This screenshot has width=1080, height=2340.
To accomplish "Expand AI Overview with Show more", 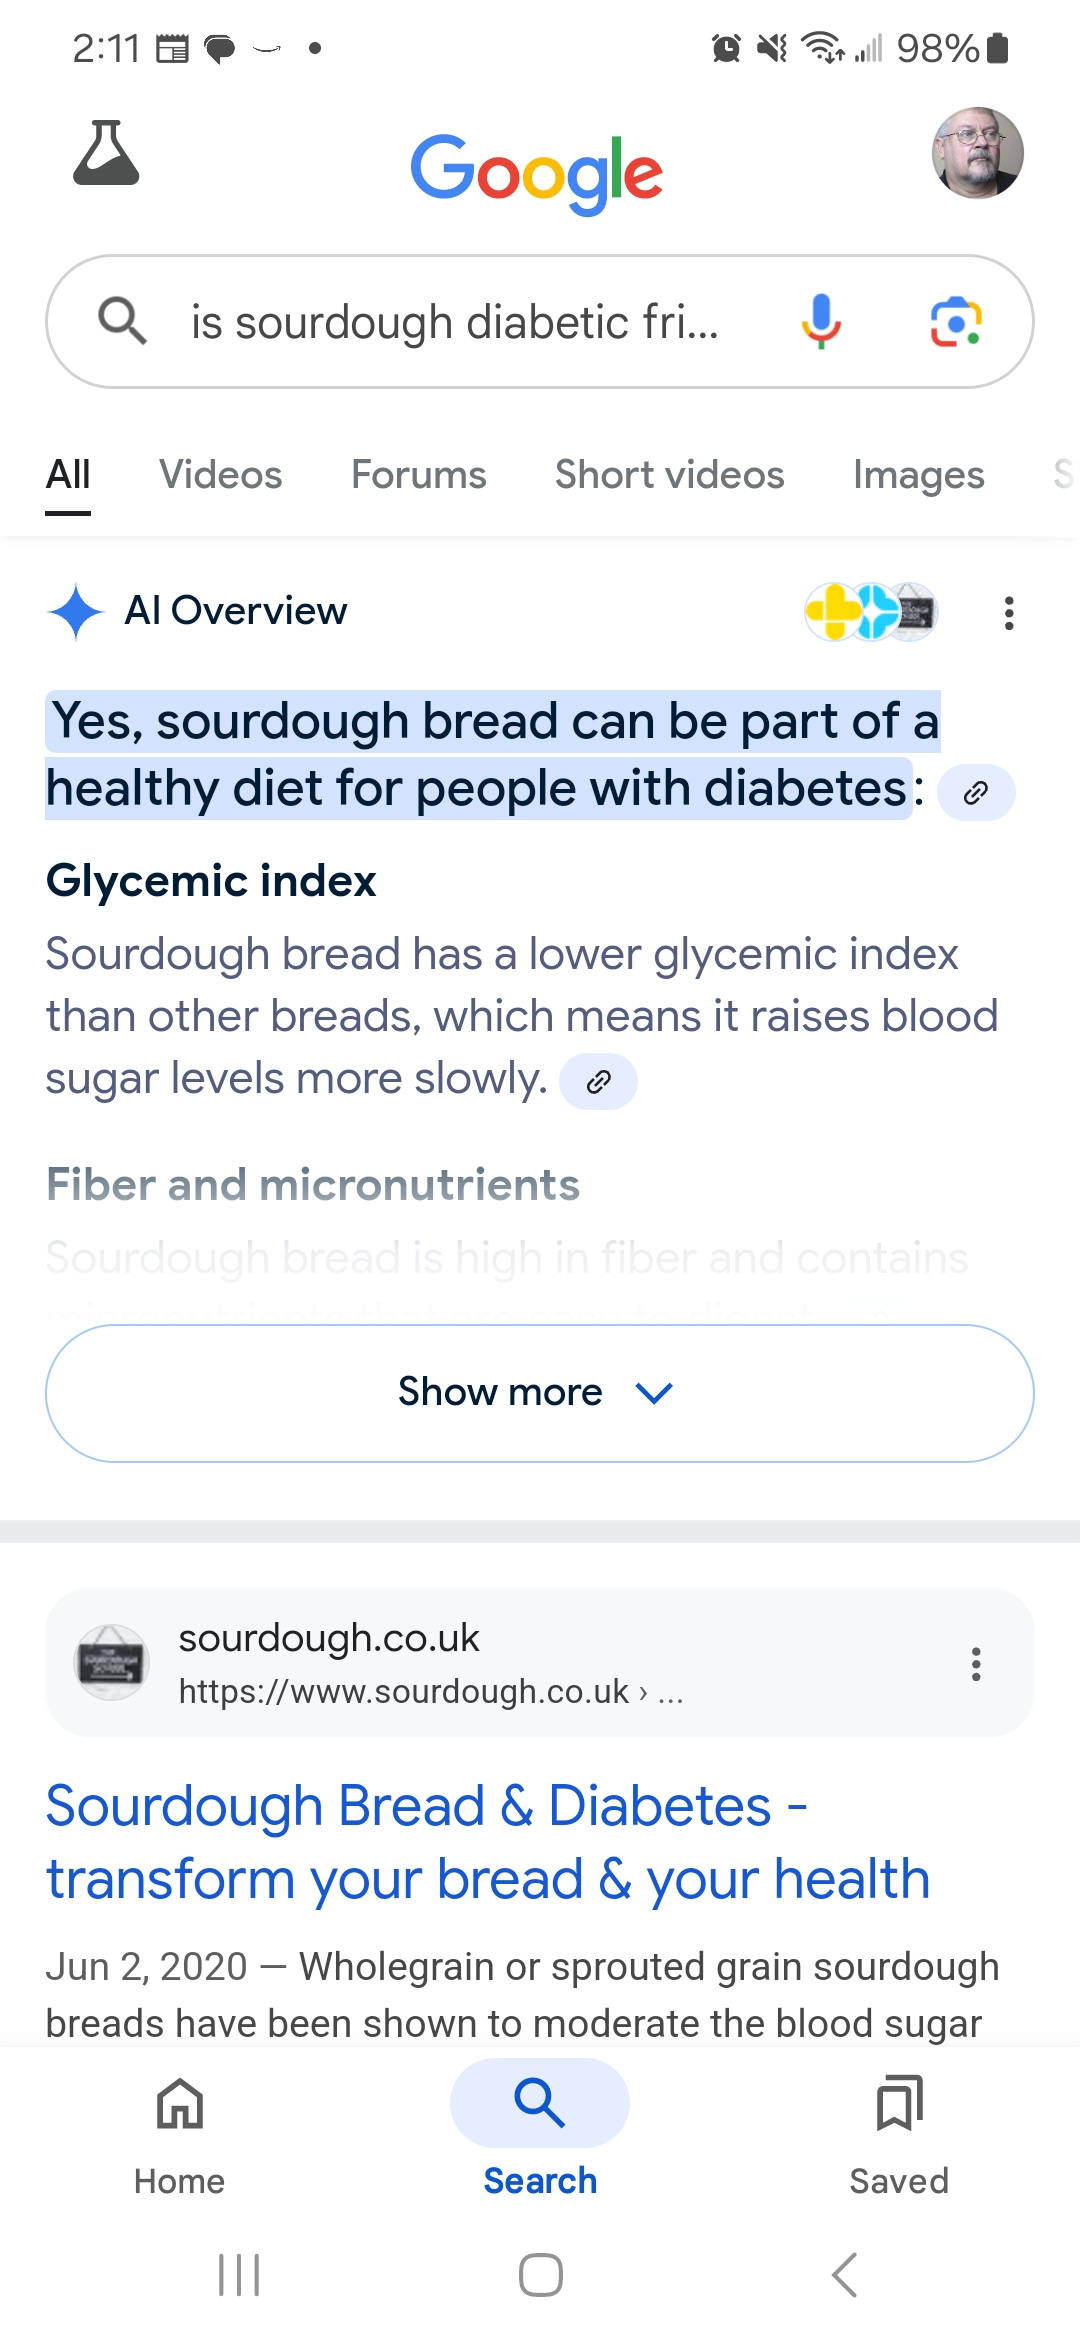I will [x=540, y=1393].
